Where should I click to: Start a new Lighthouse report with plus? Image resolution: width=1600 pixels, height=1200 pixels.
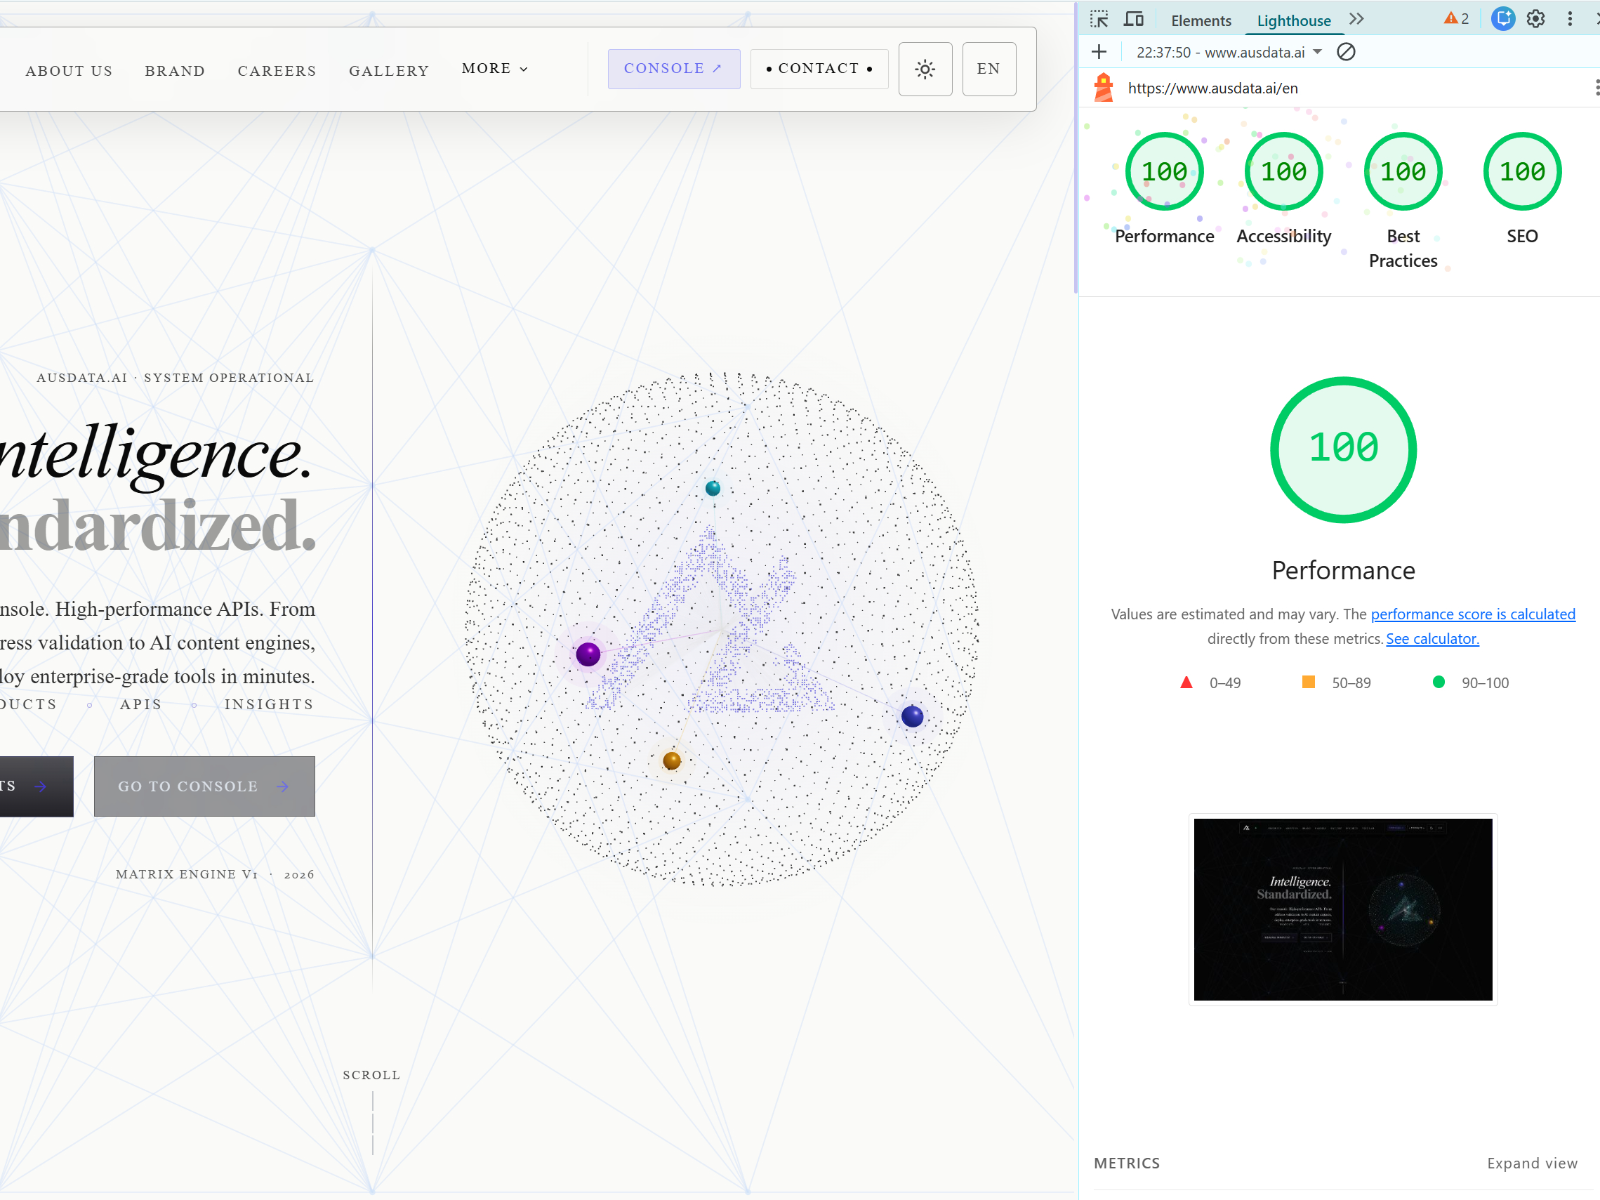coord(1099,52)
